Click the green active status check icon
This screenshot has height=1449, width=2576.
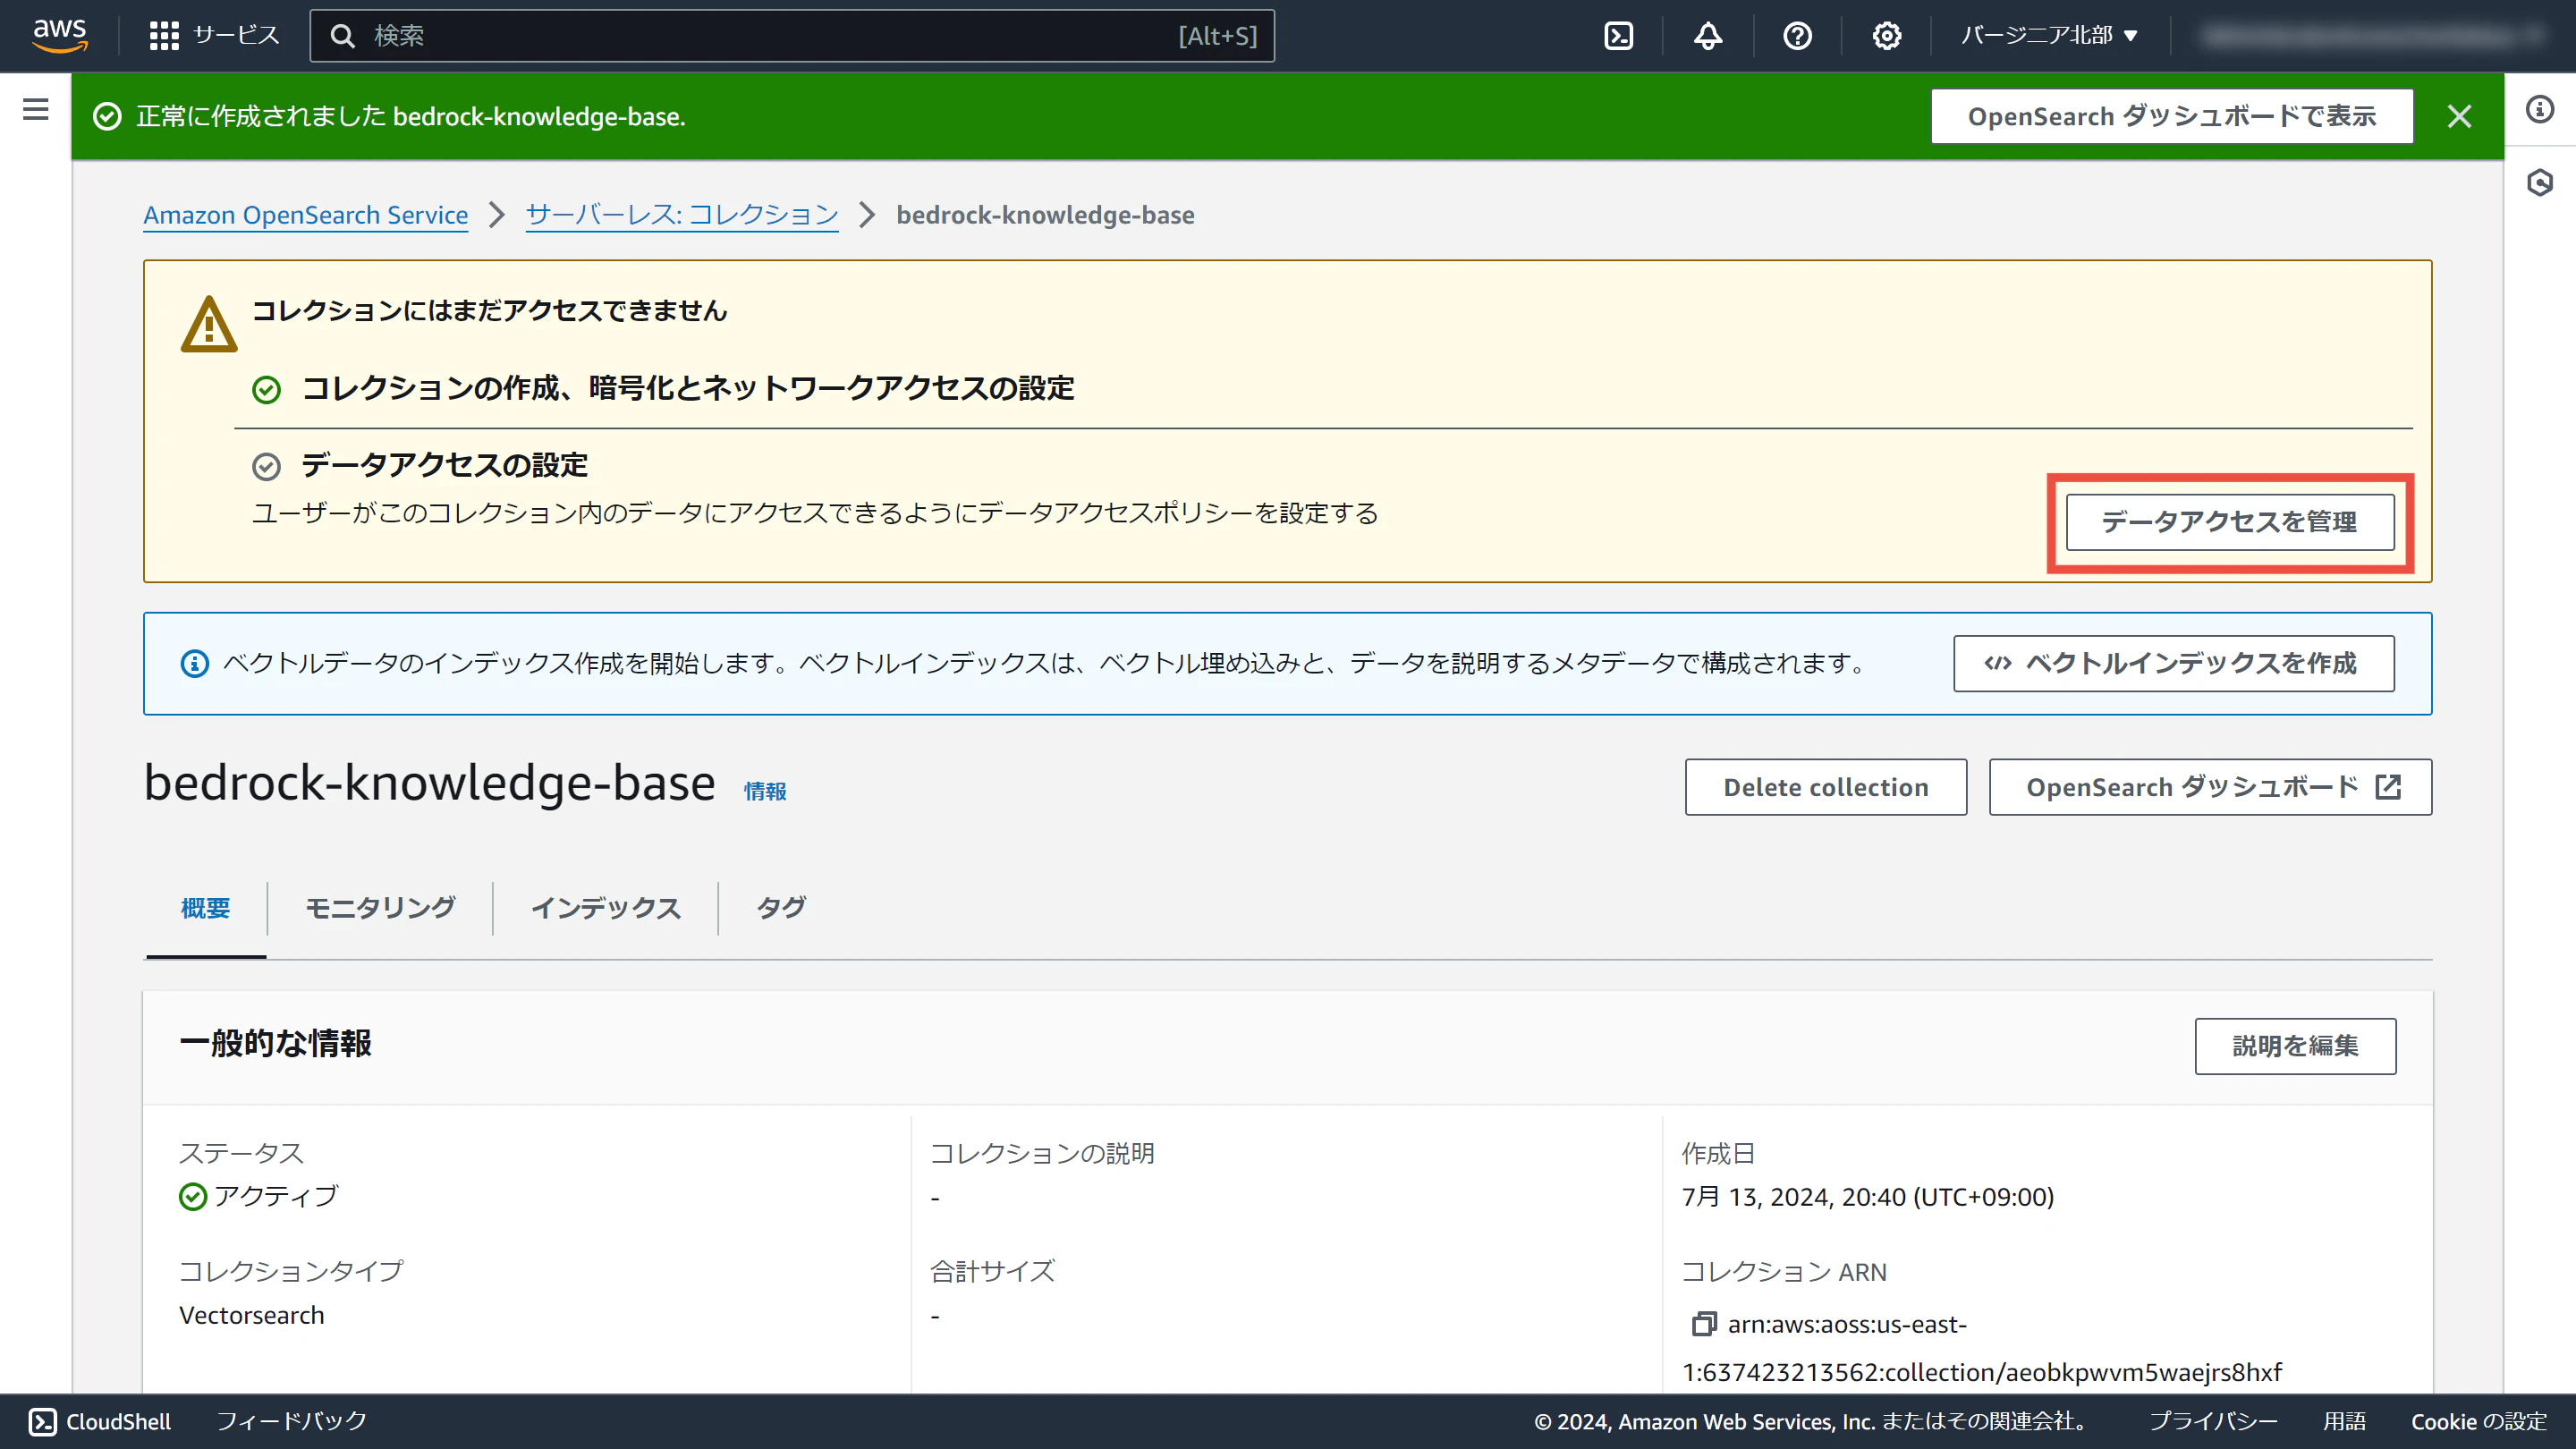coord(192,1196)
